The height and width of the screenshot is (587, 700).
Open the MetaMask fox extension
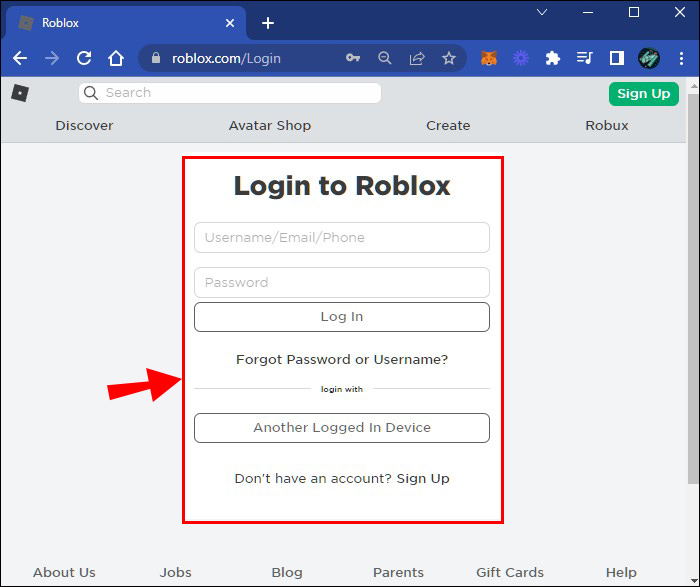pos(489,58)
